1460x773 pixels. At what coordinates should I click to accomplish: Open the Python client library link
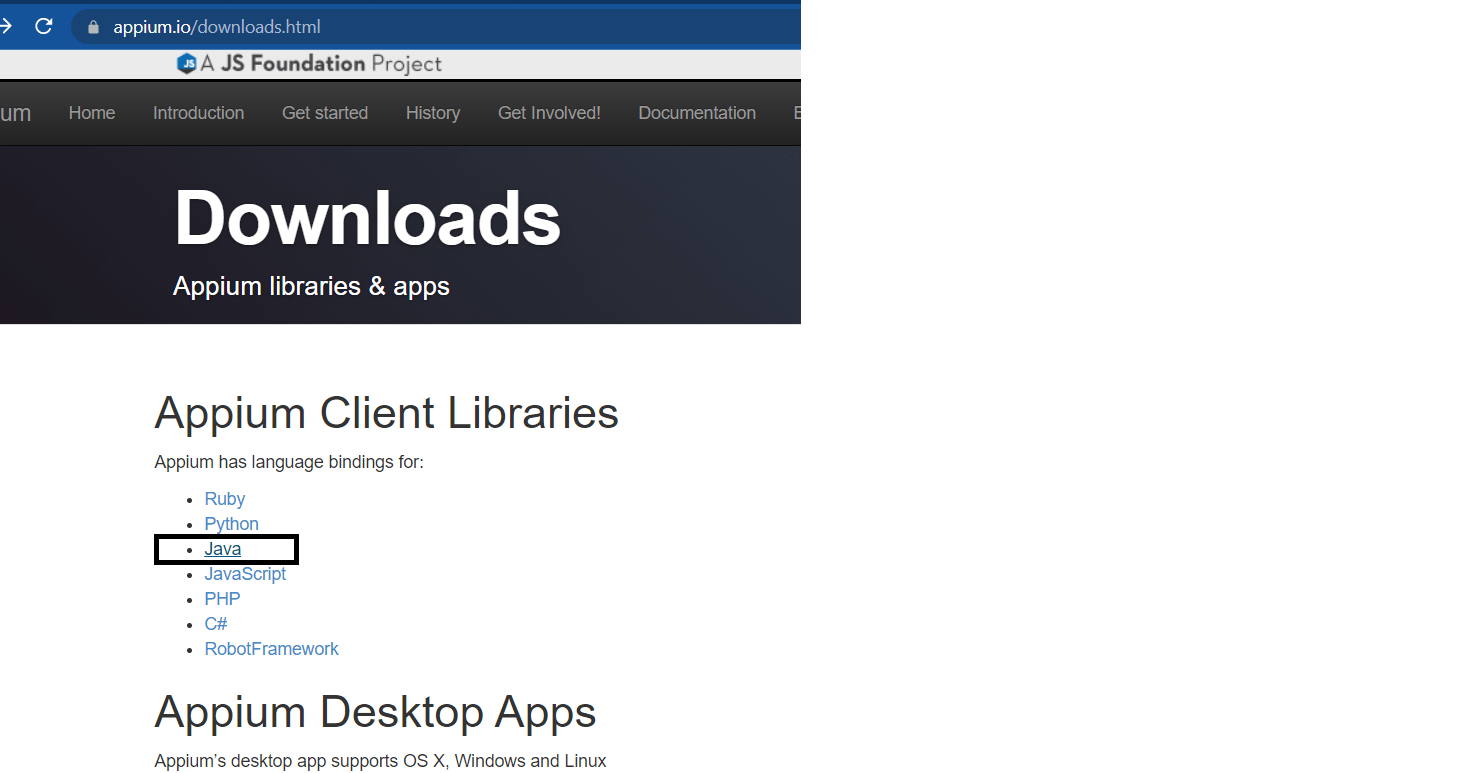point(231,523)
